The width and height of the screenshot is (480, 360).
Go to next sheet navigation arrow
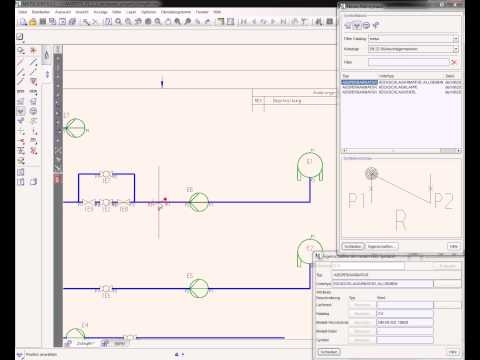point(273,22)
